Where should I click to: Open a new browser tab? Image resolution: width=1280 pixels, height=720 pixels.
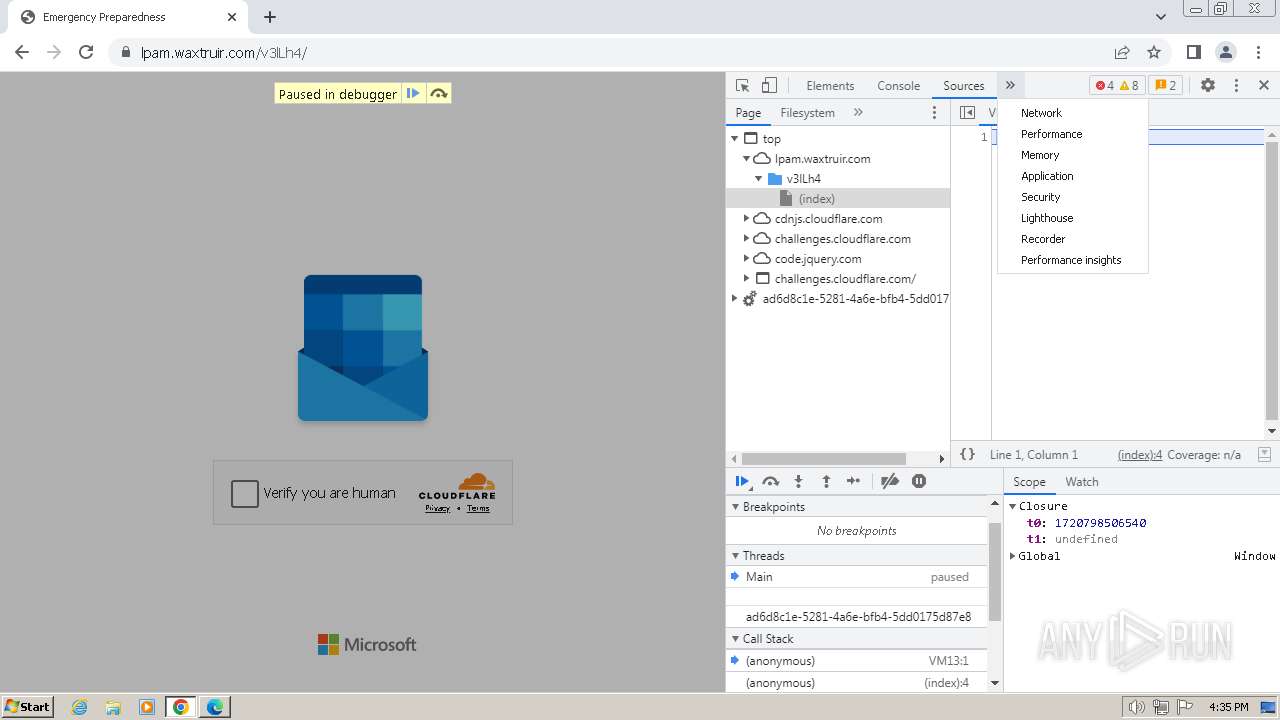point(270,17)
